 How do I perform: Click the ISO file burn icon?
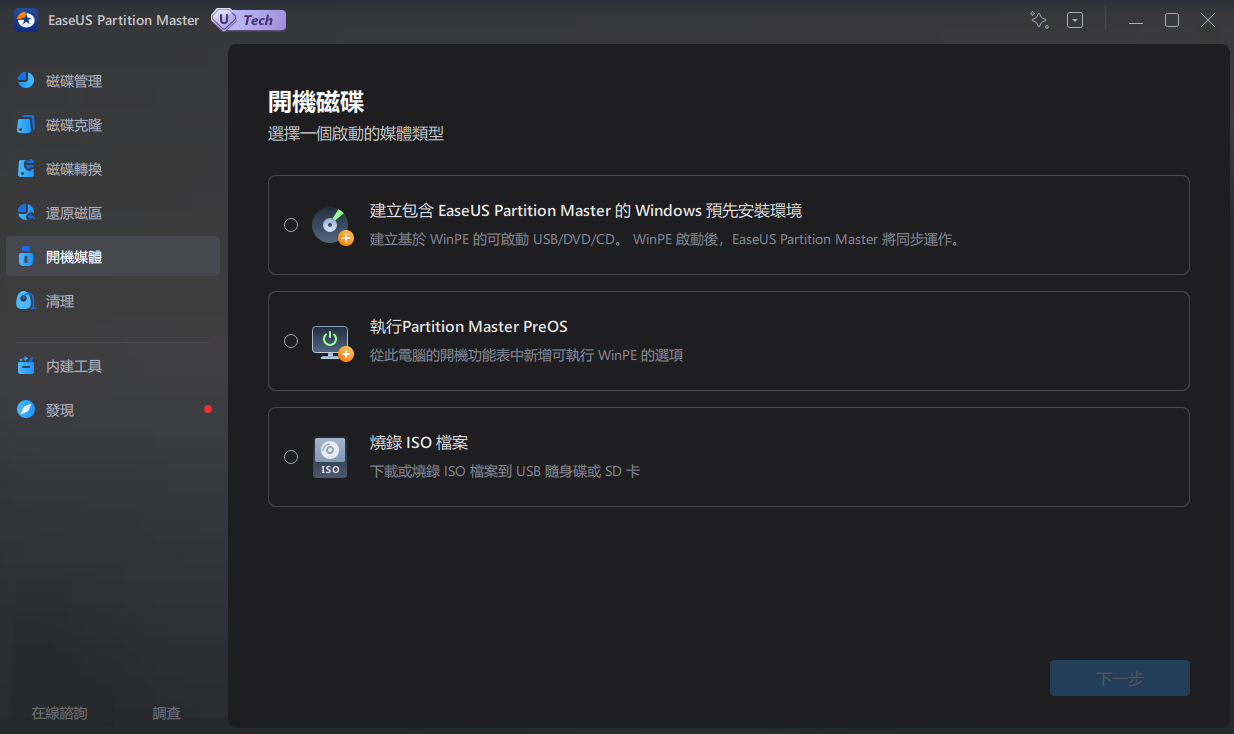(x=330, y=457)
